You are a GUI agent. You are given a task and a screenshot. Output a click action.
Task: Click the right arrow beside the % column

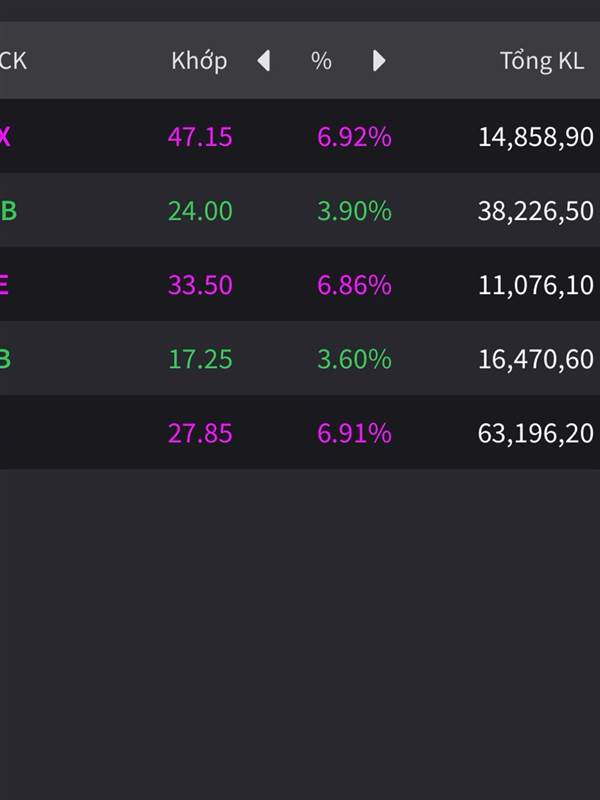tap(379, 61)
